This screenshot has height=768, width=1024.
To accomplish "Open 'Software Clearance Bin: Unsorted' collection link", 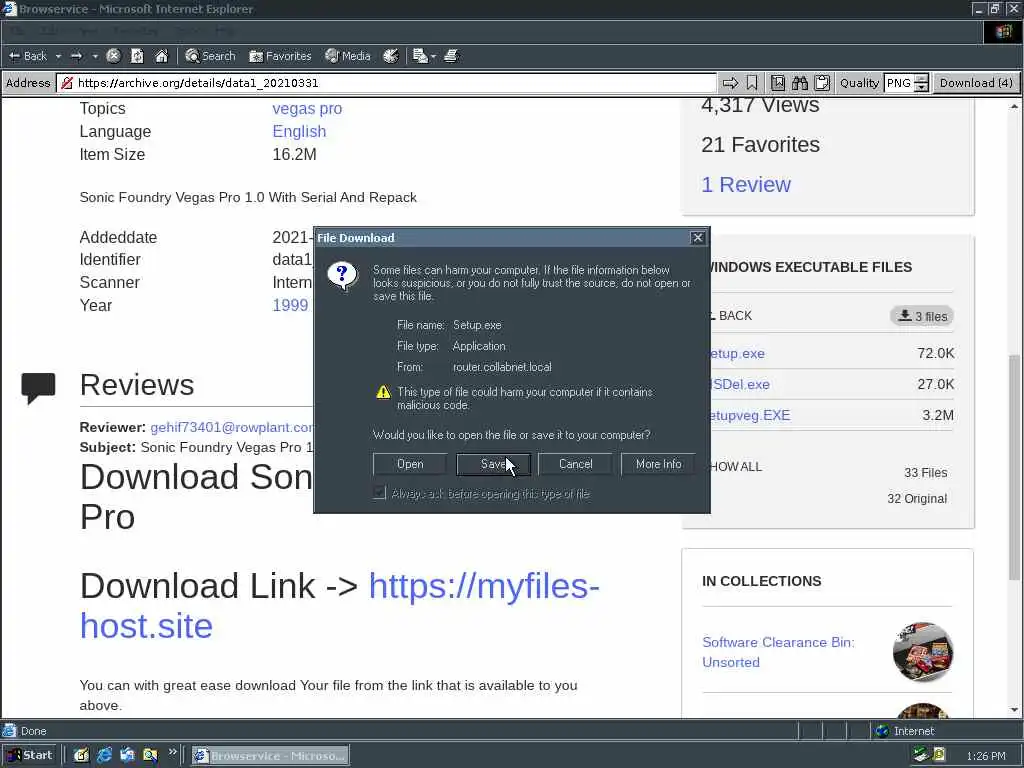I will tap(778, 652).
